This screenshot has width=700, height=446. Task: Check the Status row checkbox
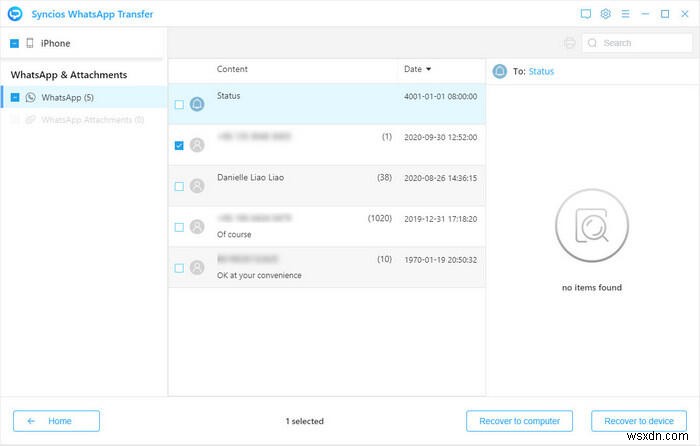(x=179, y=104)
